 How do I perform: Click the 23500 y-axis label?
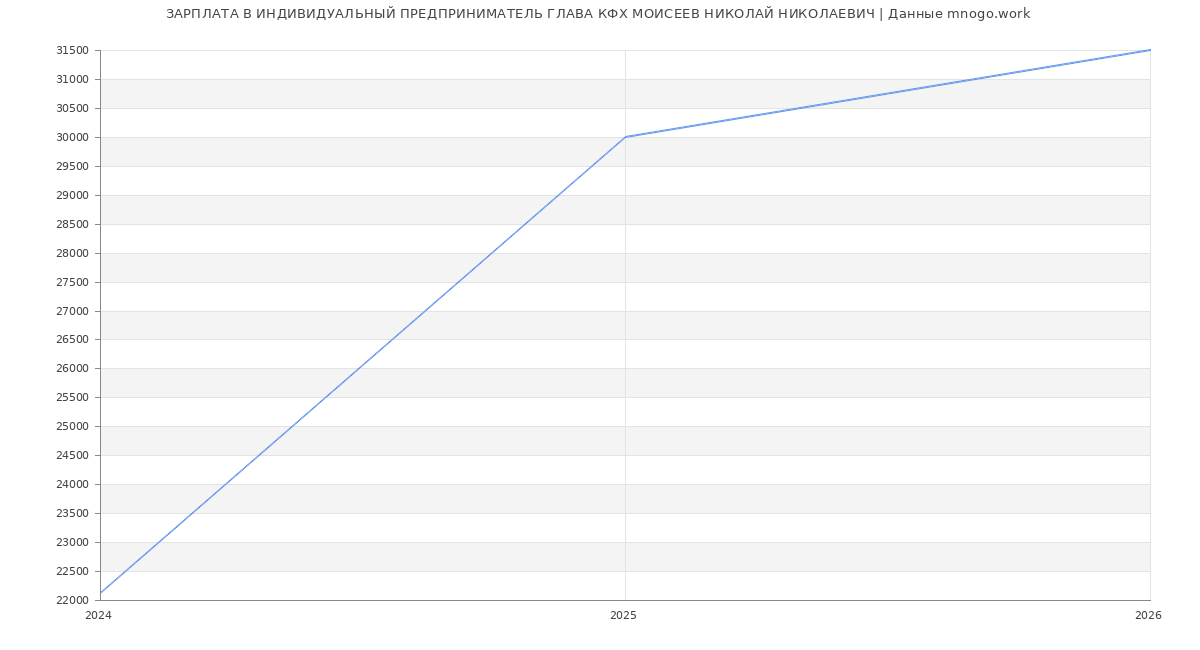pos(72,514)
